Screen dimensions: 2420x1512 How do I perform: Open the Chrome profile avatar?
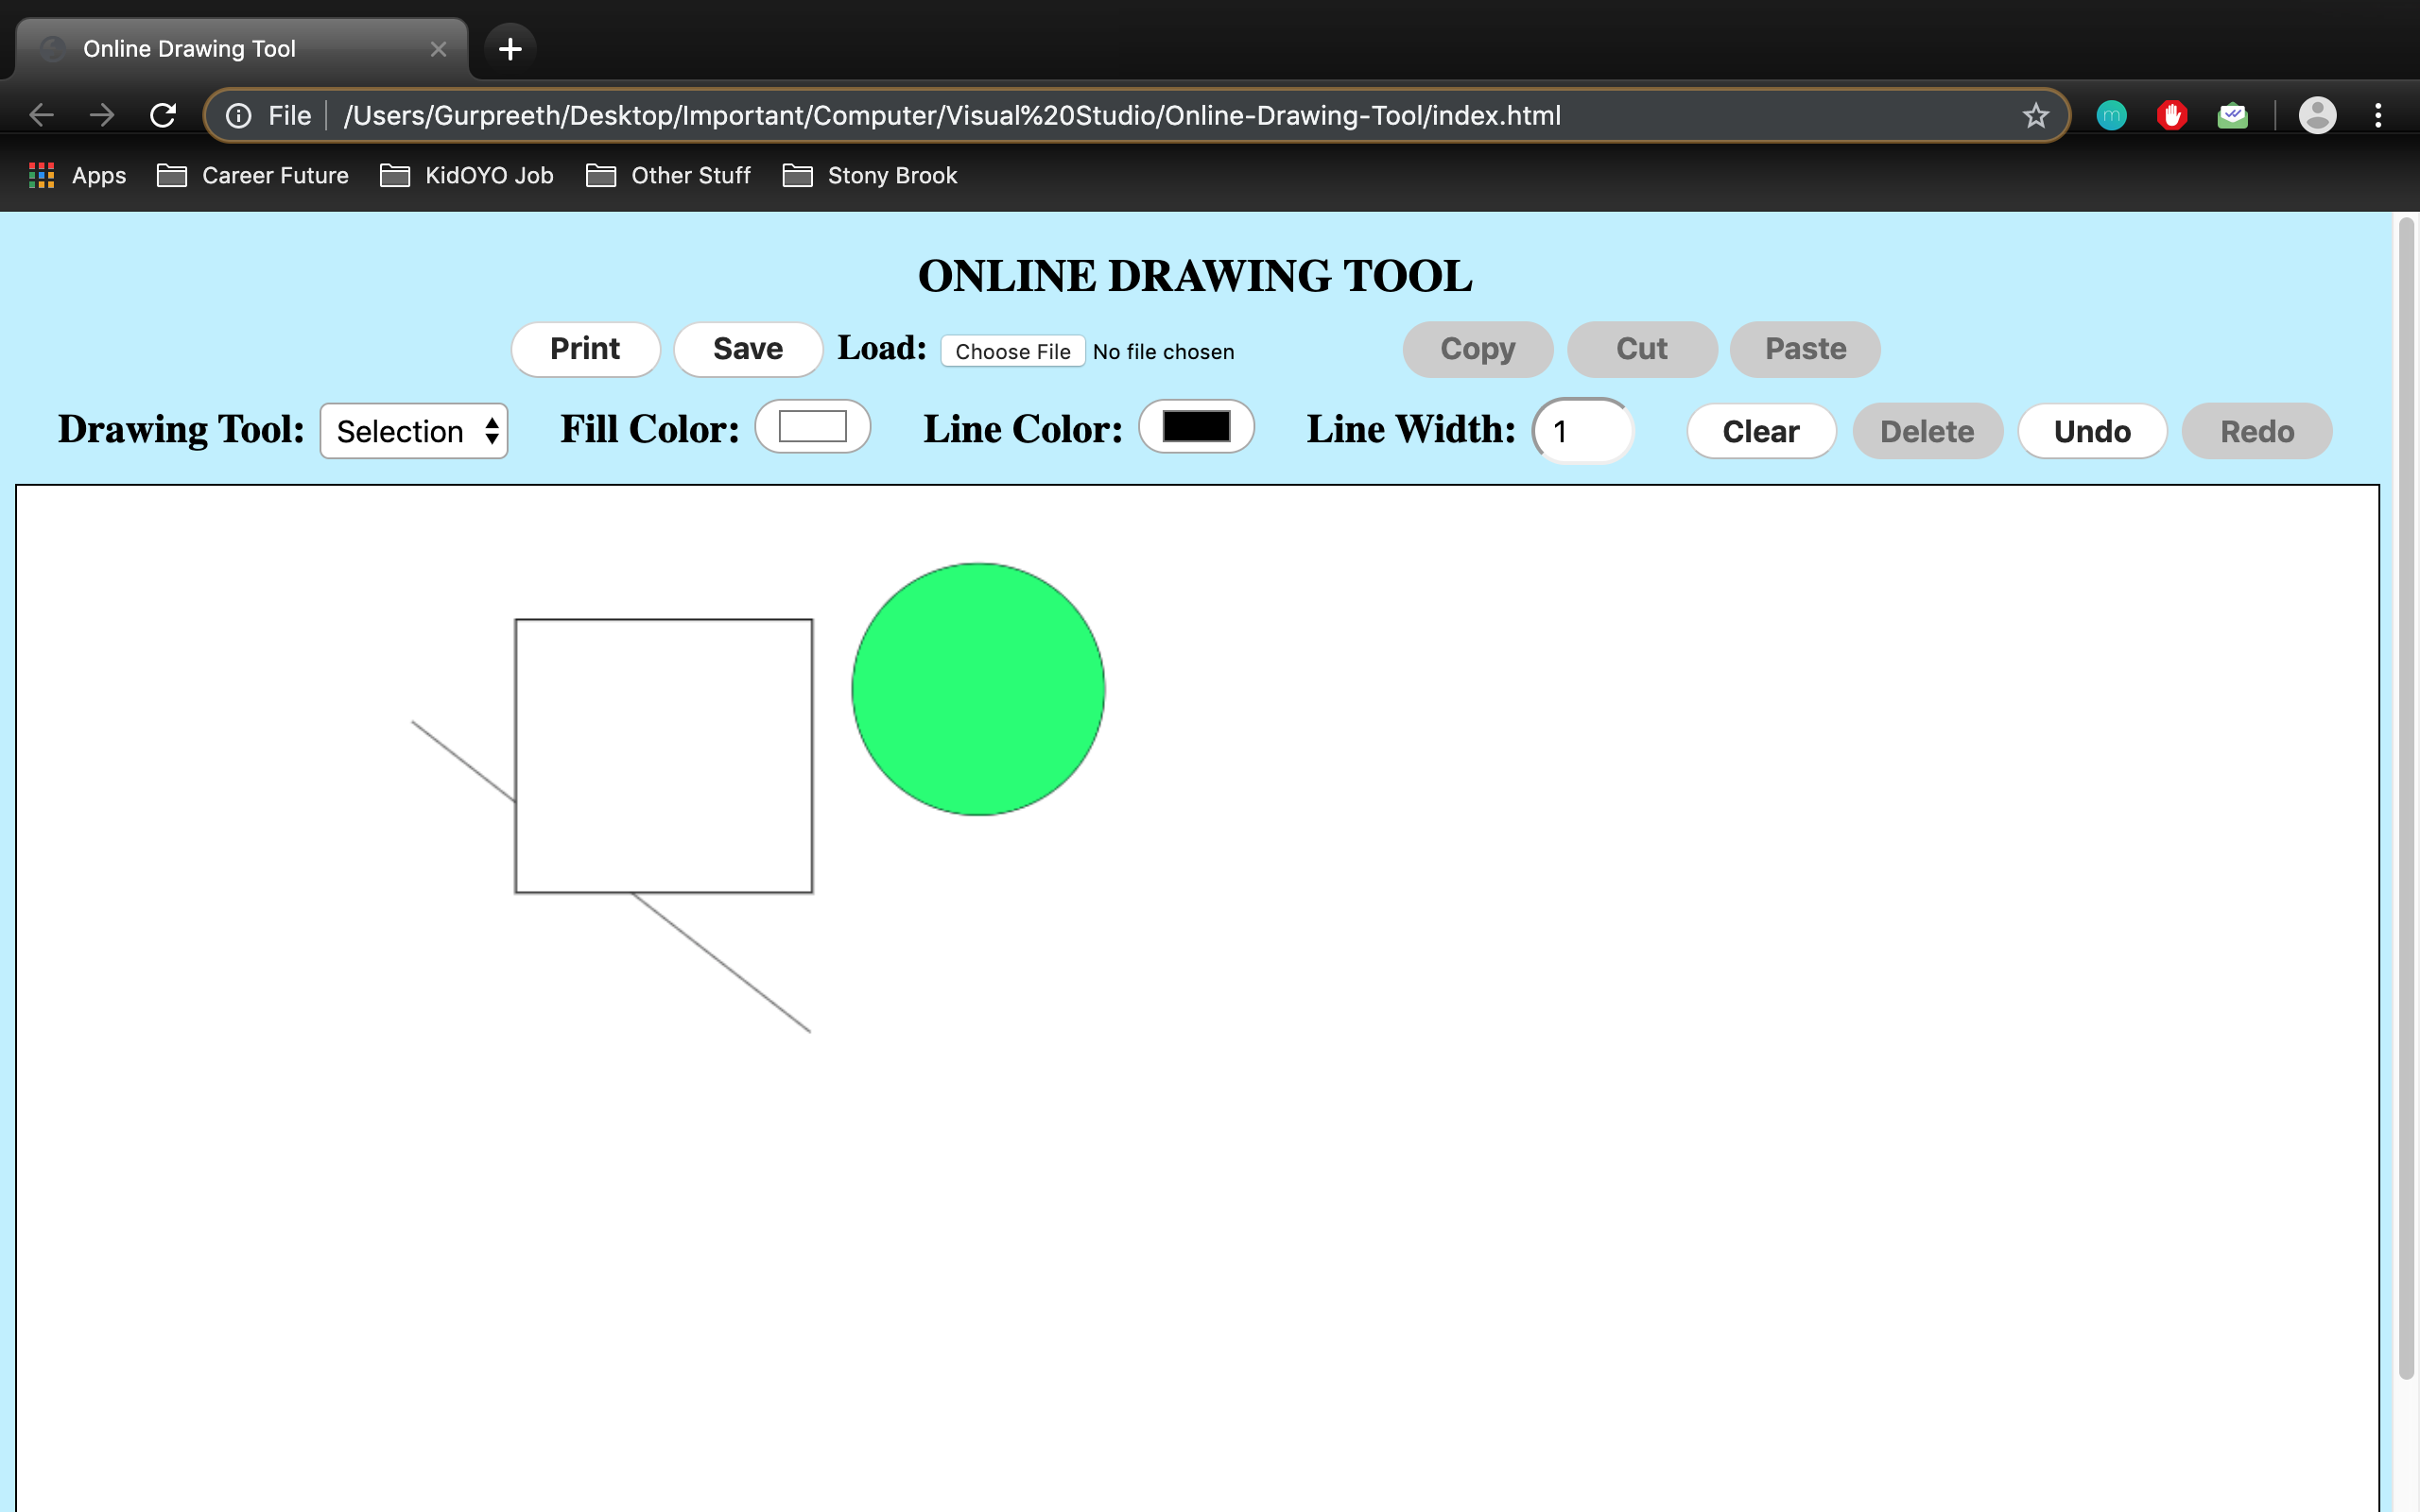click(x=2316, y=116)
